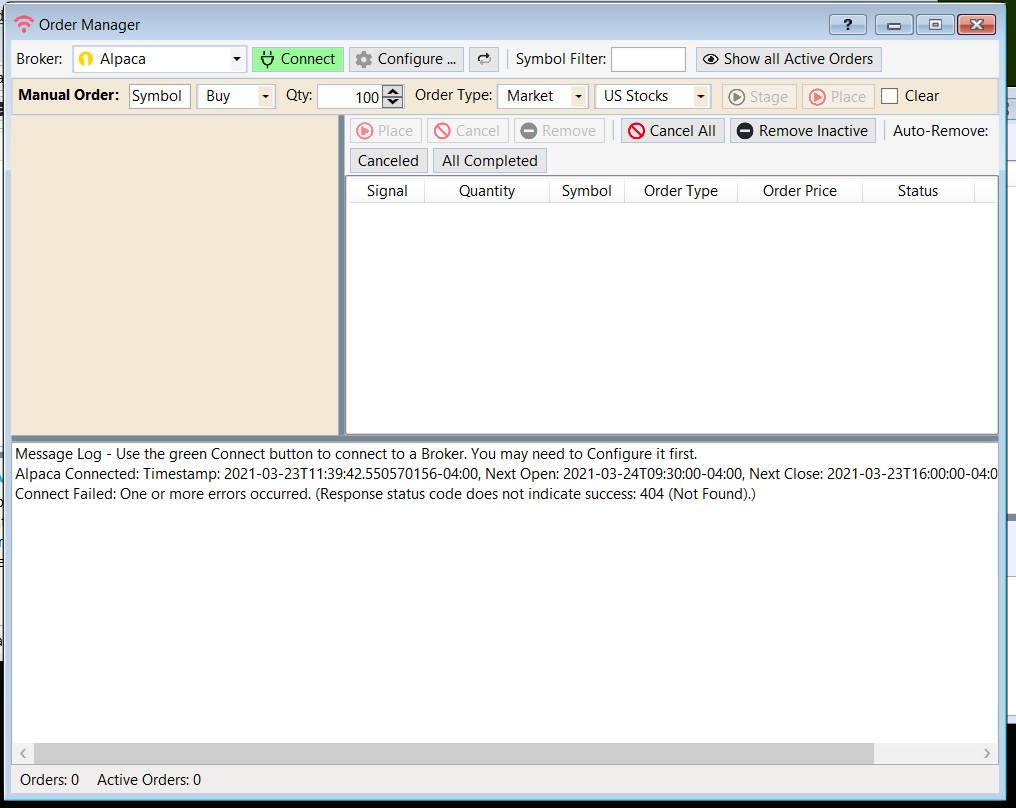
Task: Click the 'Message Log - Use the green Connect' line
Action: click(x=356, y=454)
